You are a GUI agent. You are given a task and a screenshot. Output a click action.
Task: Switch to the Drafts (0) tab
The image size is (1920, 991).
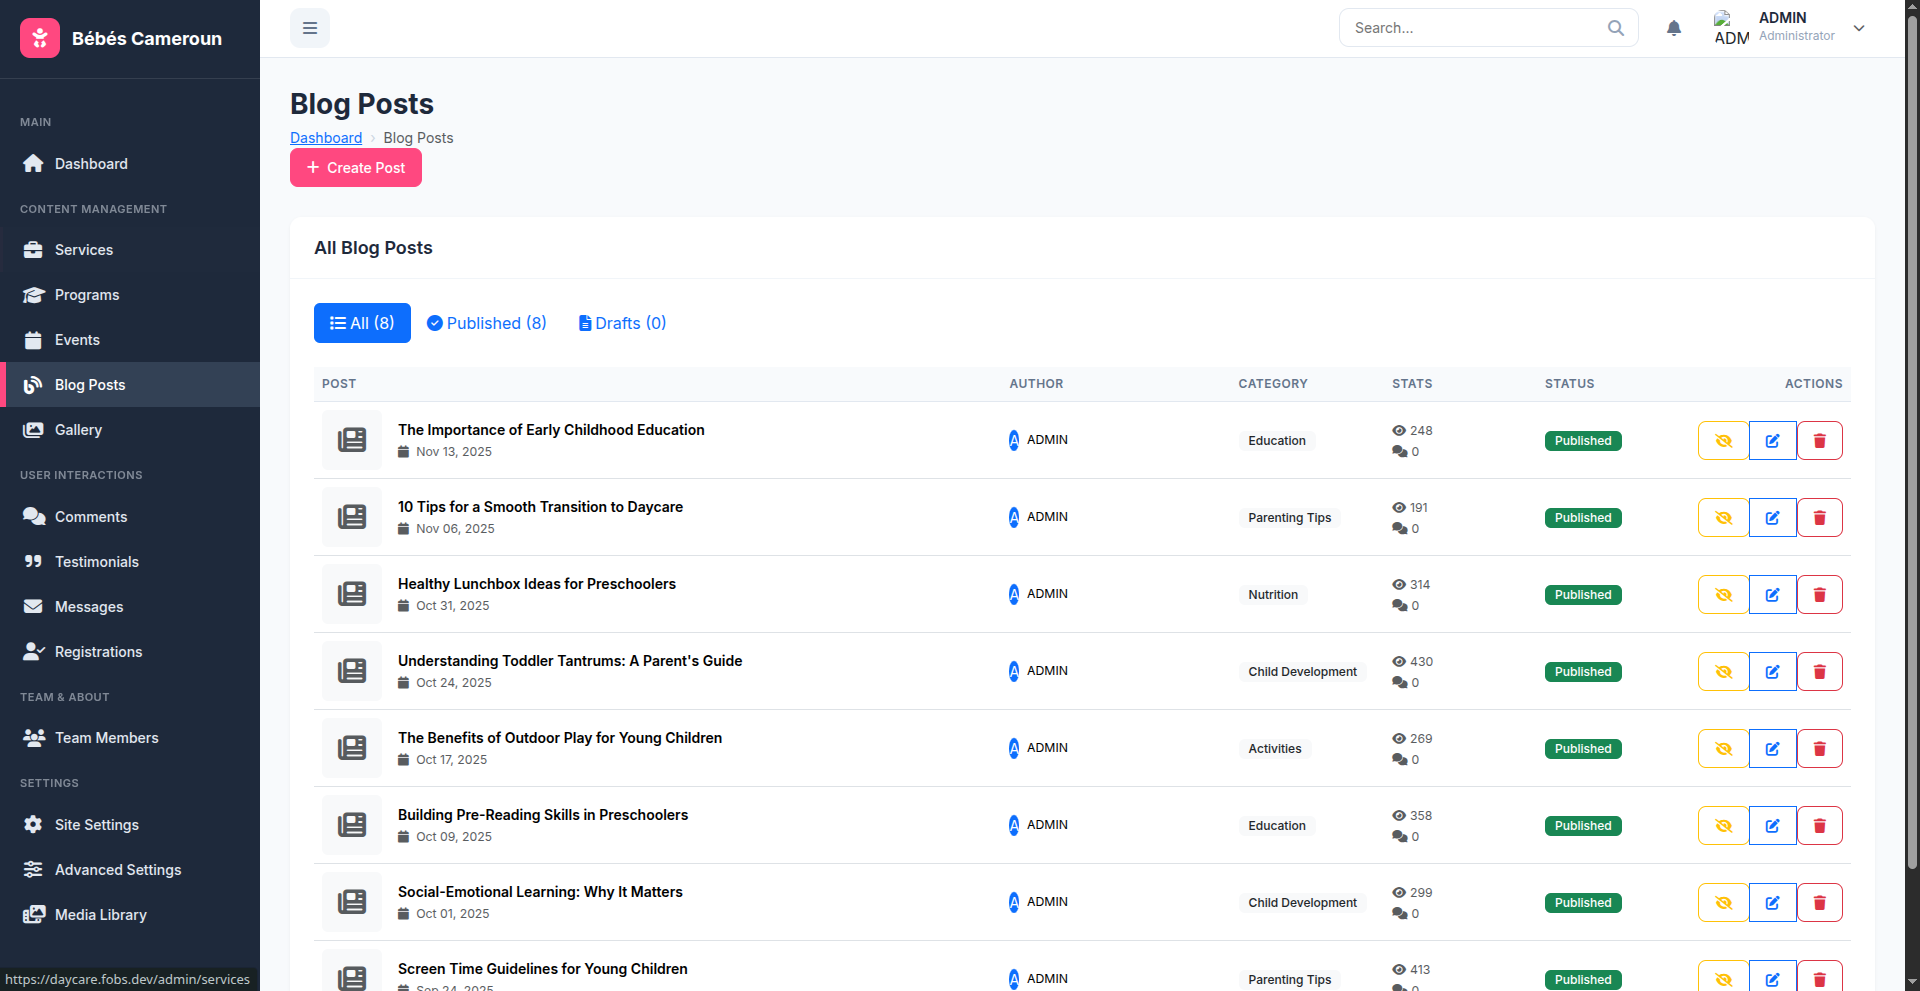[x=622, y=323]
